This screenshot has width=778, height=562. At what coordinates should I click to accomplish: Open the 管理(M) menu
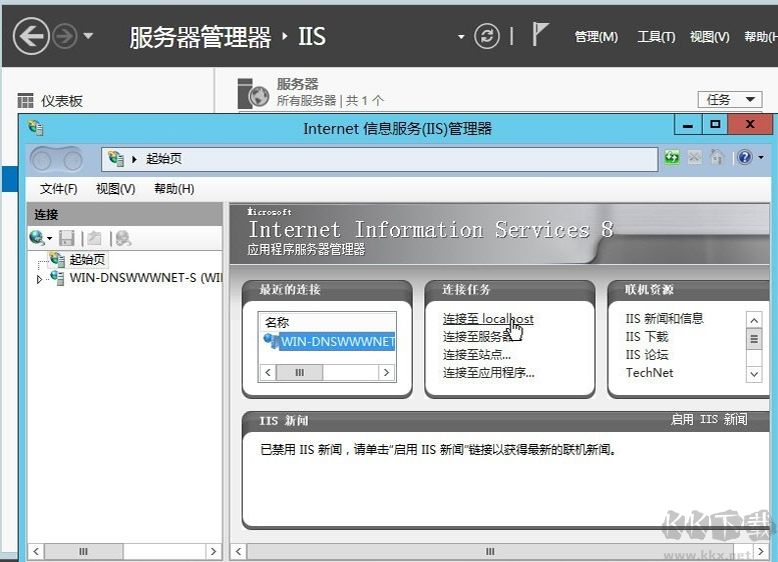(x=596, y=37)
